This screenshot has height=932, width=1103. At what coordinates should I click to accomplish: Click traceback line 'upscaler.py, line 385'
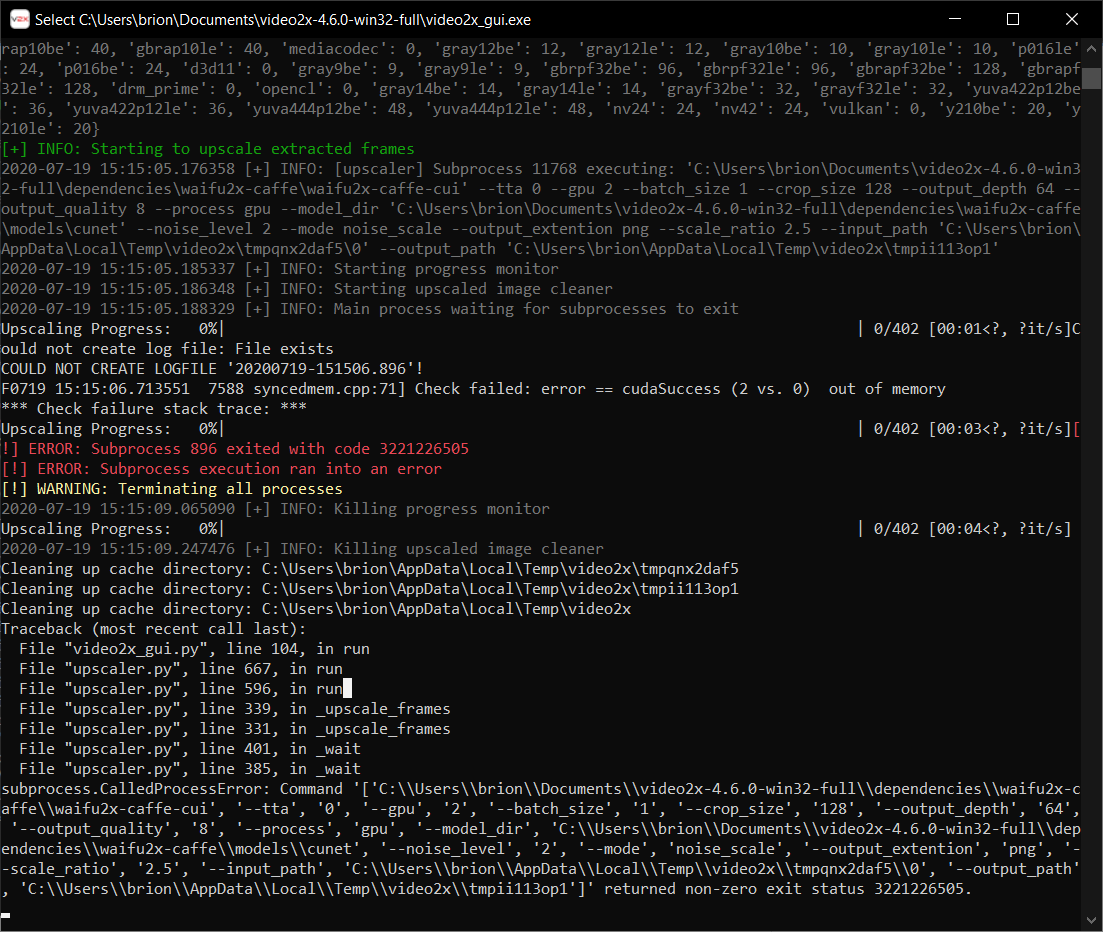pos(190,769)
